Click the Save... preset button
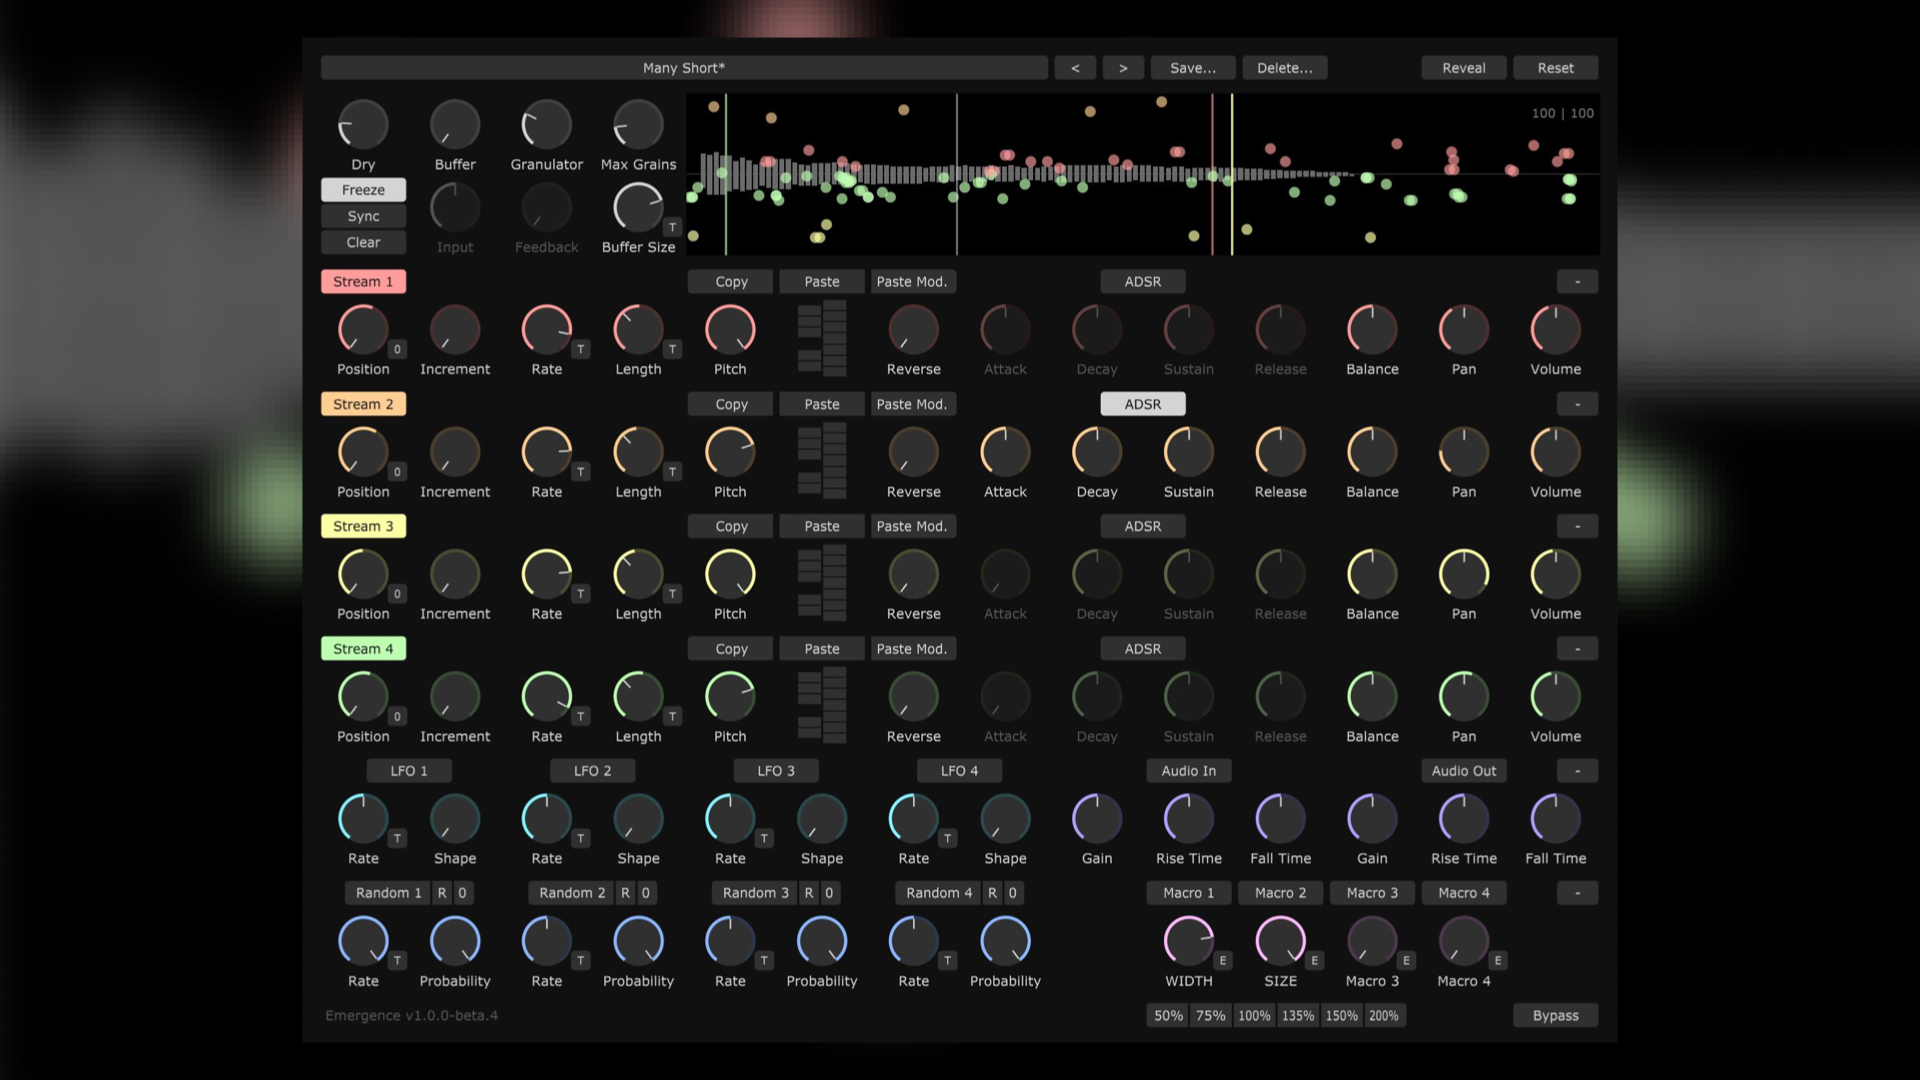Image resolution: width=1920 pixels, height=1080 pixels. click(1193, 68)
